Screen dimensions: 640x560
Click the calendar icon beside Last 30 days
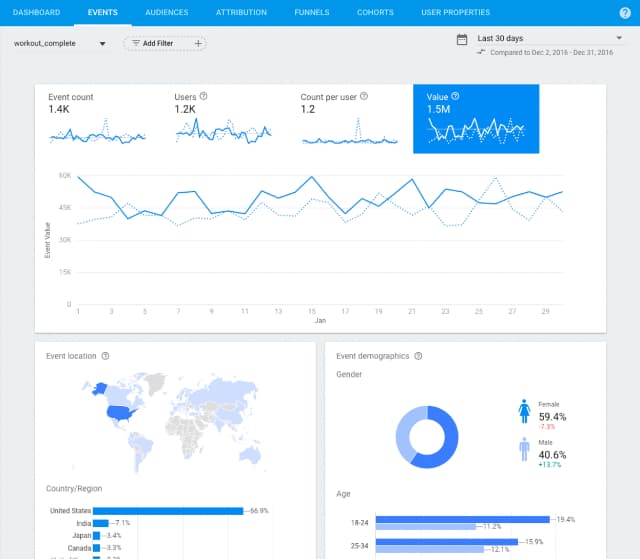click(x=462, y=40)
